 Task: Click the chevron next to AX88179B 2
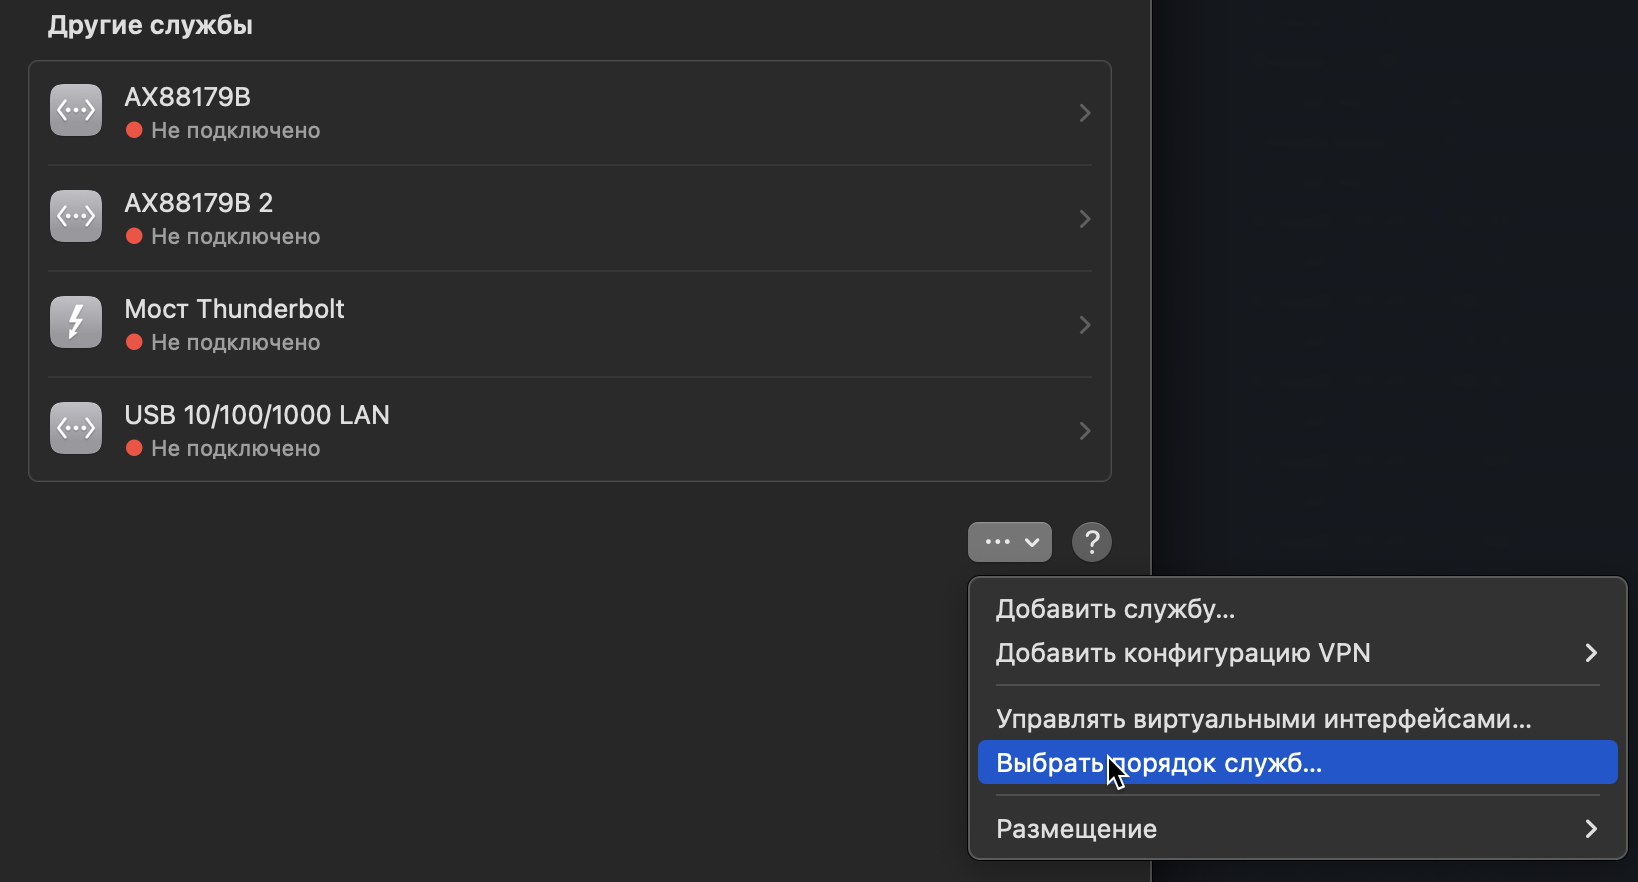1085,219
